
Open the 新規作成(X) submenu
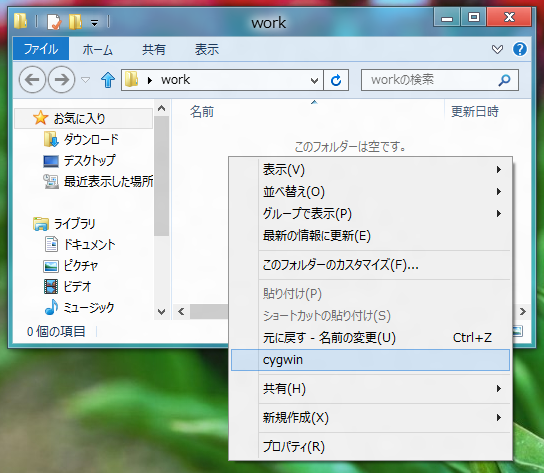point(371,417)
